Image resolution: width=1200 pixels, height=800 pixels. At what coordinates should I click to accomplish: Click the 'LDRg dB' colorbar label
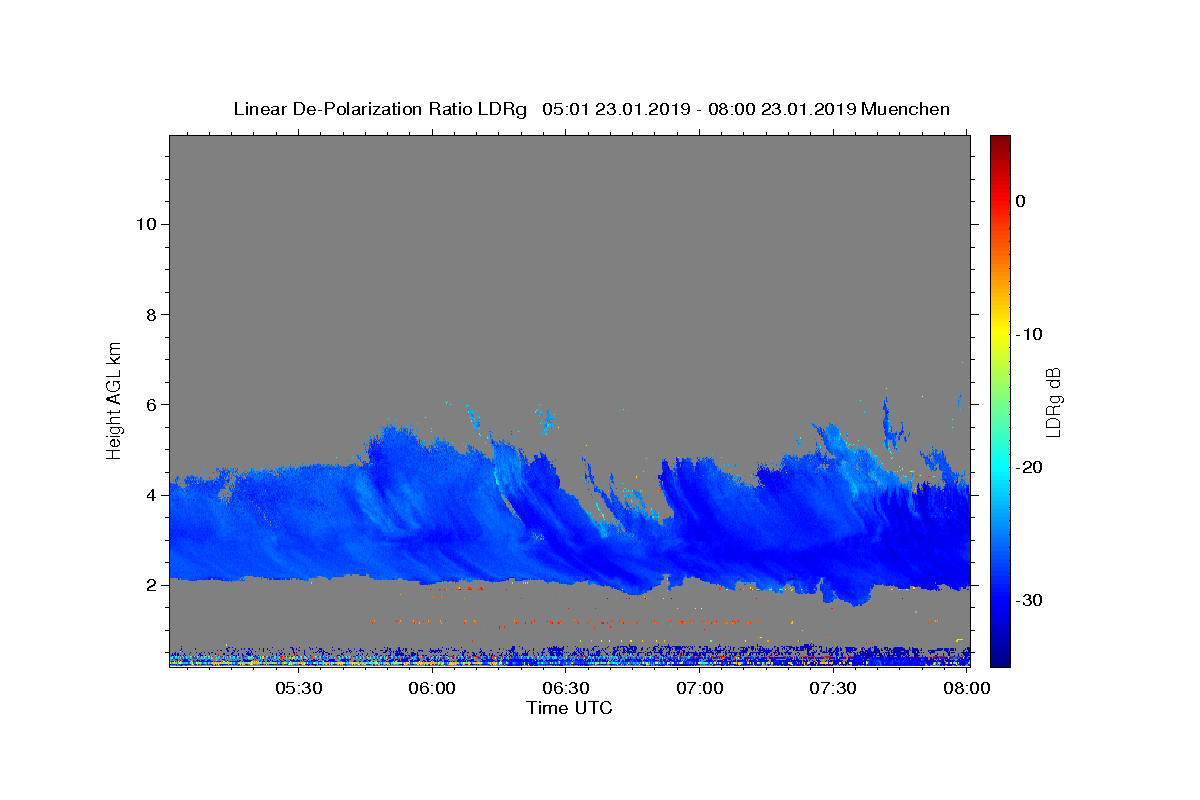(x=1052, y=402)
